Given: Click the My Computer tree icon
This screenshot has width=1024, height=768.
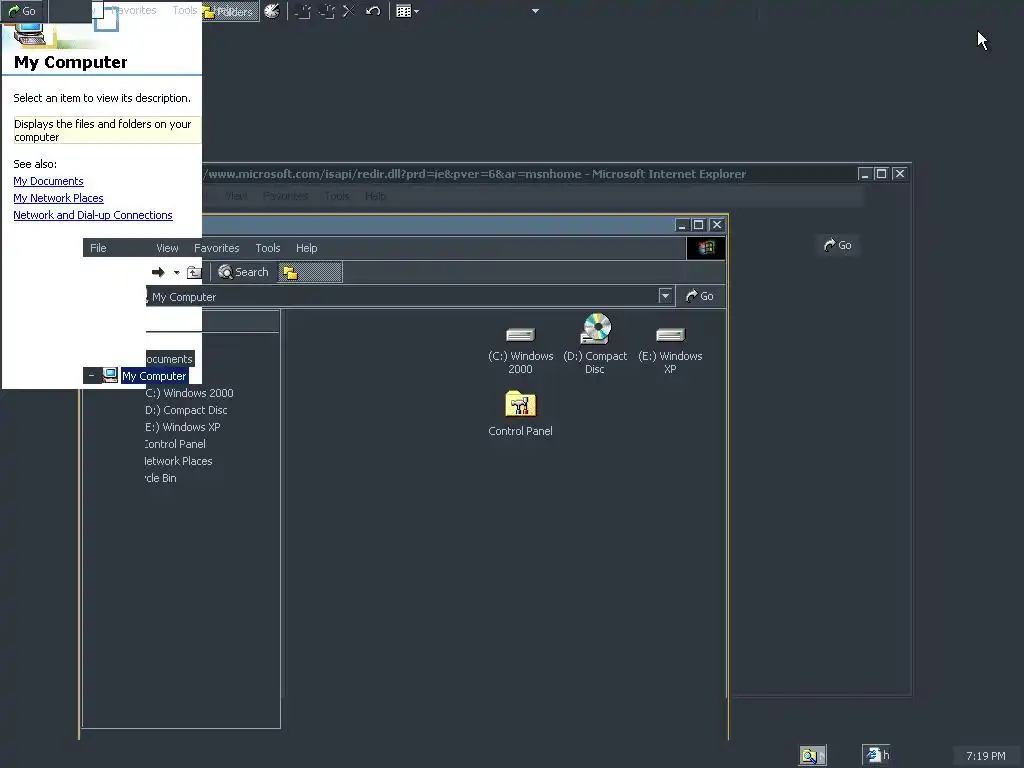Looking at the screenshot, I should click(x=110, y=376).
